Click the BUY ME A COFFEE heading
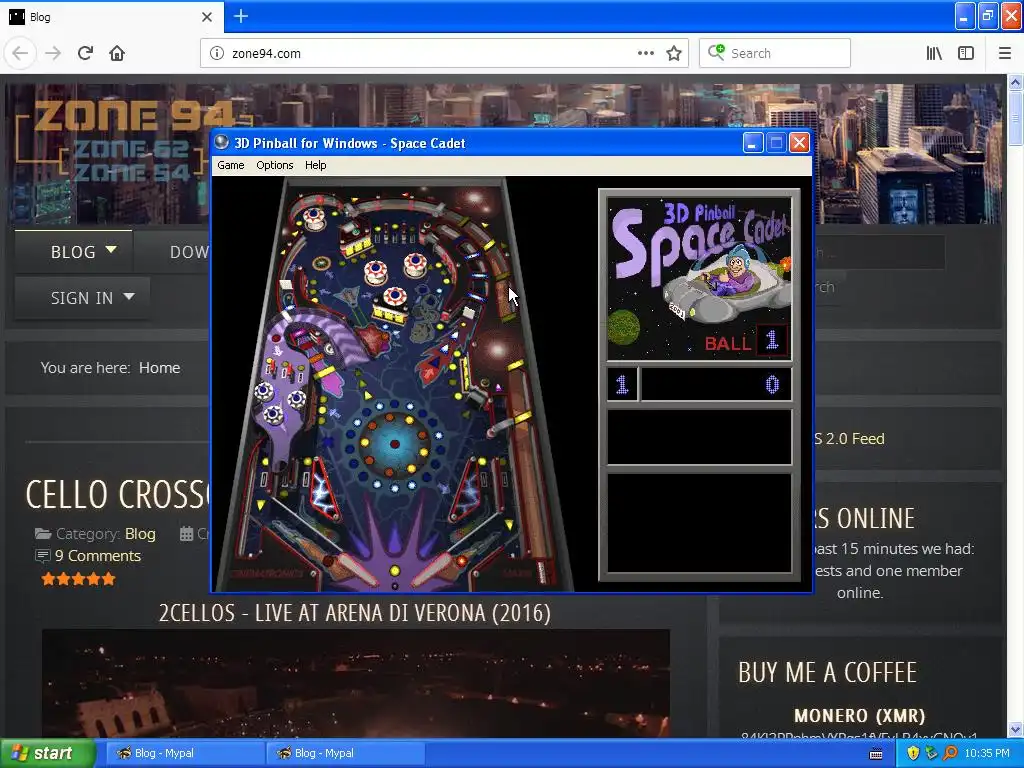1024x768 pixels. pyautogui.click(x=827, y=672)
